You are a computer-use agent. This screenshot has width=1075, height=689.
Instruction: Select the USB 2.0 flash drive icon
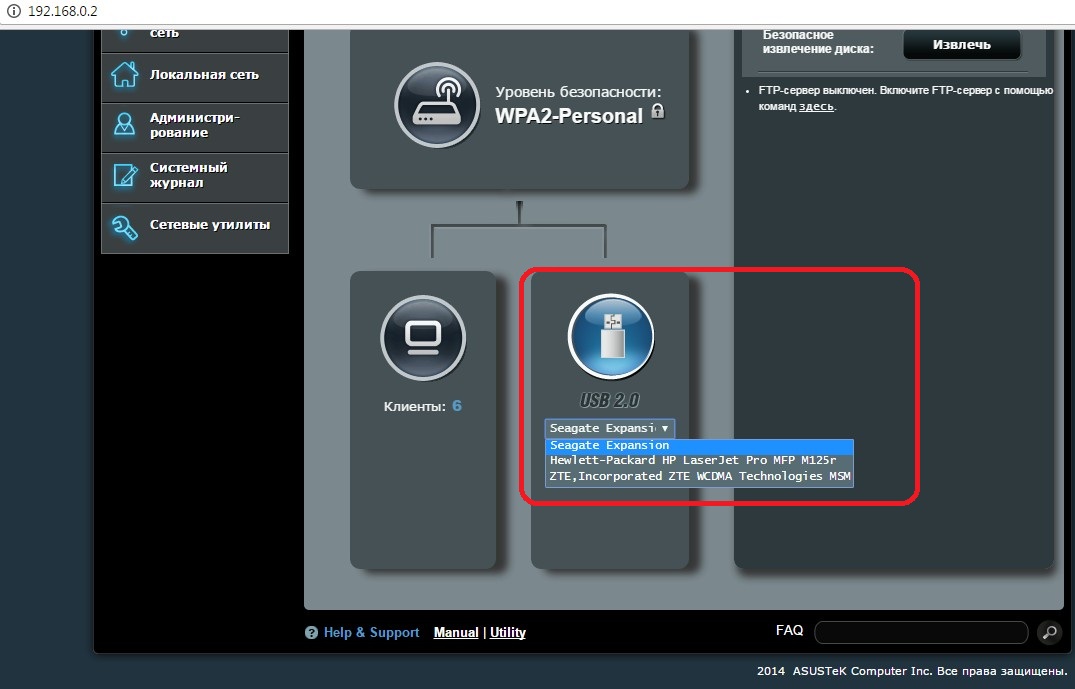click(x=611, y=337)
